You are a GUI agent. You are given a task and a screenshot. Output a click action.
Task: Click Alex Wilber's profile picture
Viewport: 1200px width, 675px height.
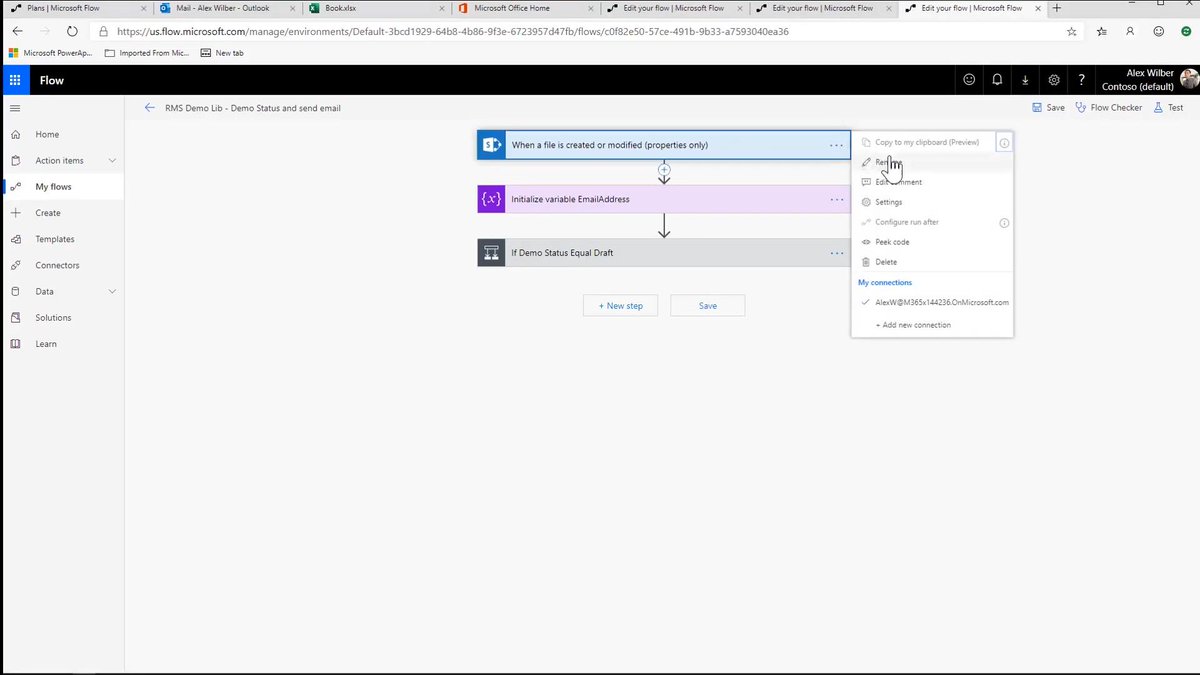point(1188,80)
